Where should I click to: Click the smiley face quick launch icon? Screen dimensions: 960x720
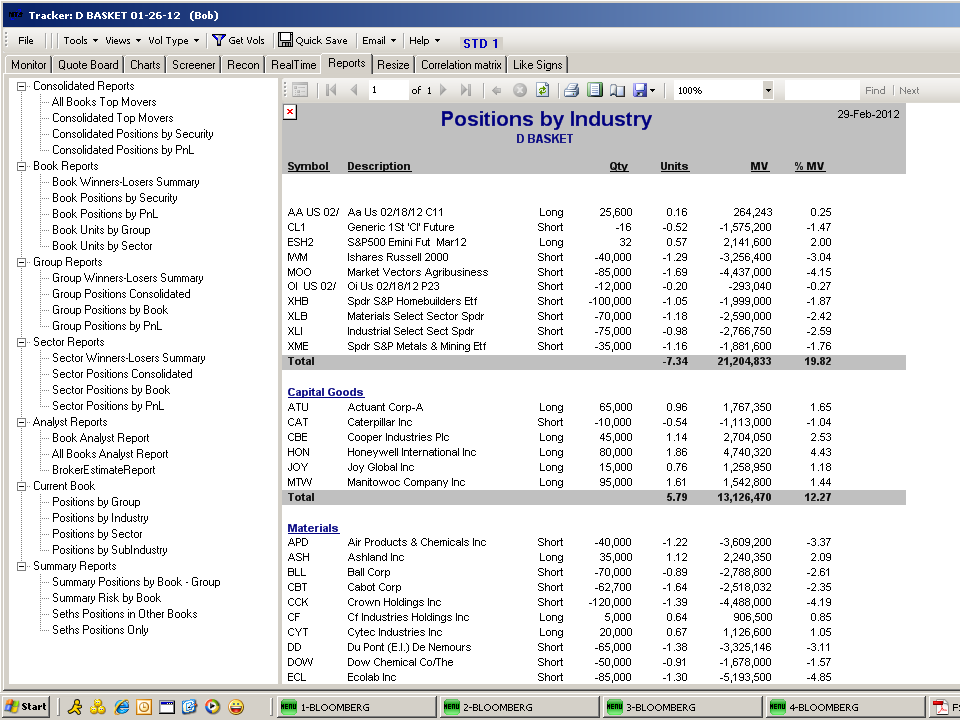tap(236, 707)
